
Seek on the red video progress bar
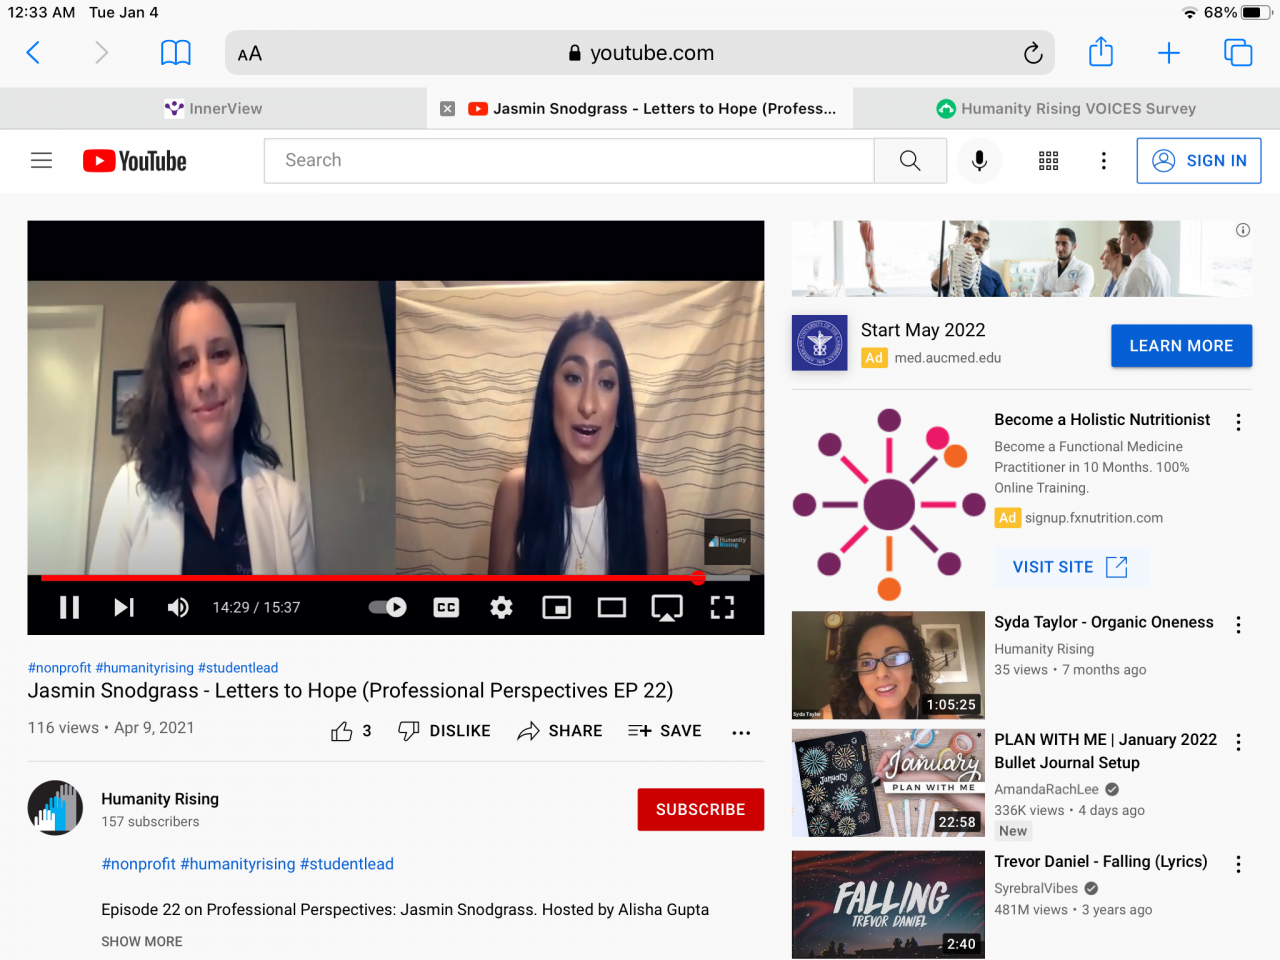[395, 578]
